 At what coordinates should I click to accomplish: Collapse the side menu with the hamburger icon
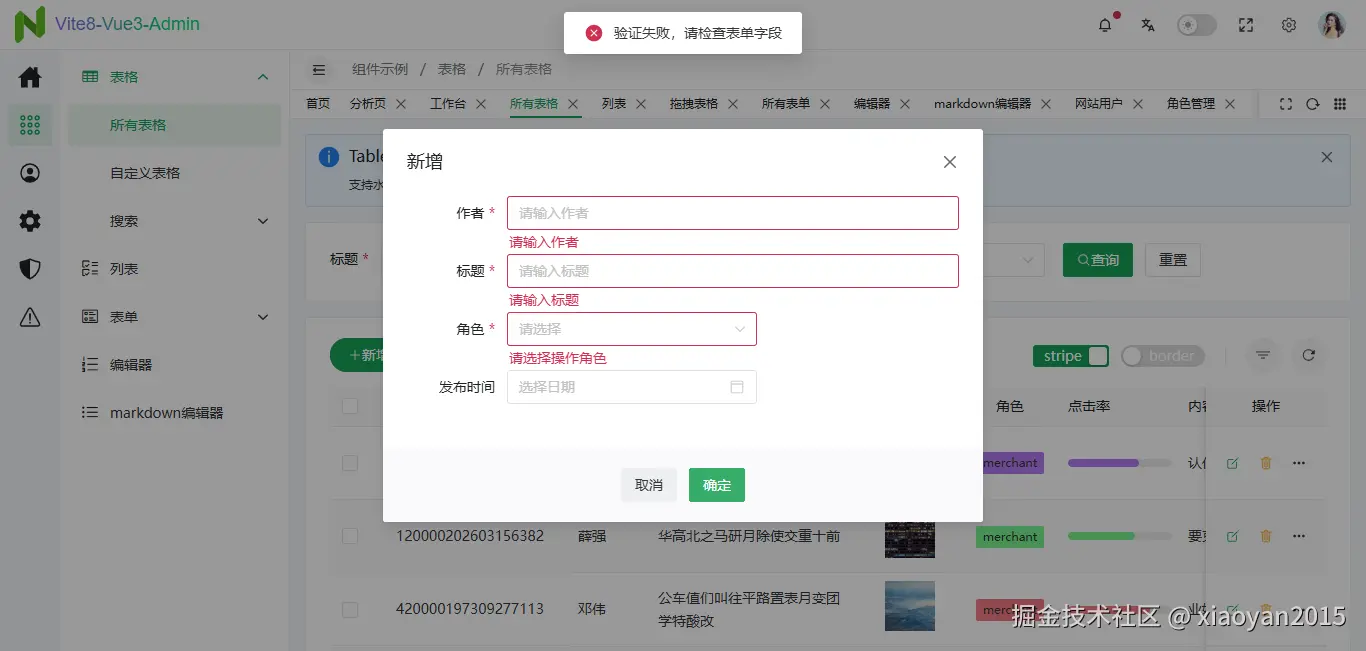(x=319, y=70)
